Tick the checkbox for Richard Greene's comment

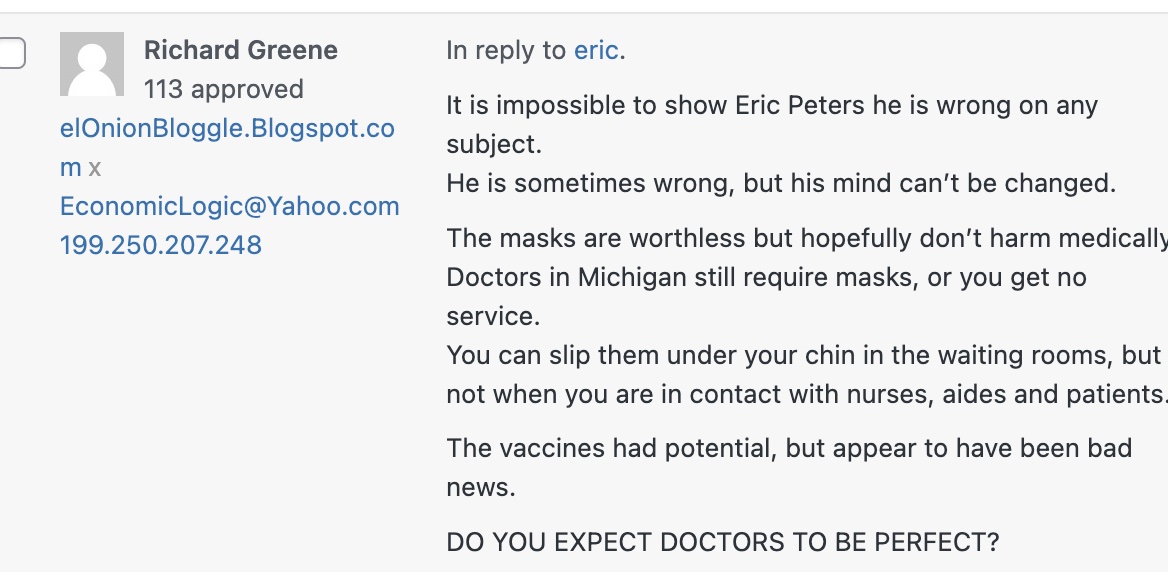(10, 52)
